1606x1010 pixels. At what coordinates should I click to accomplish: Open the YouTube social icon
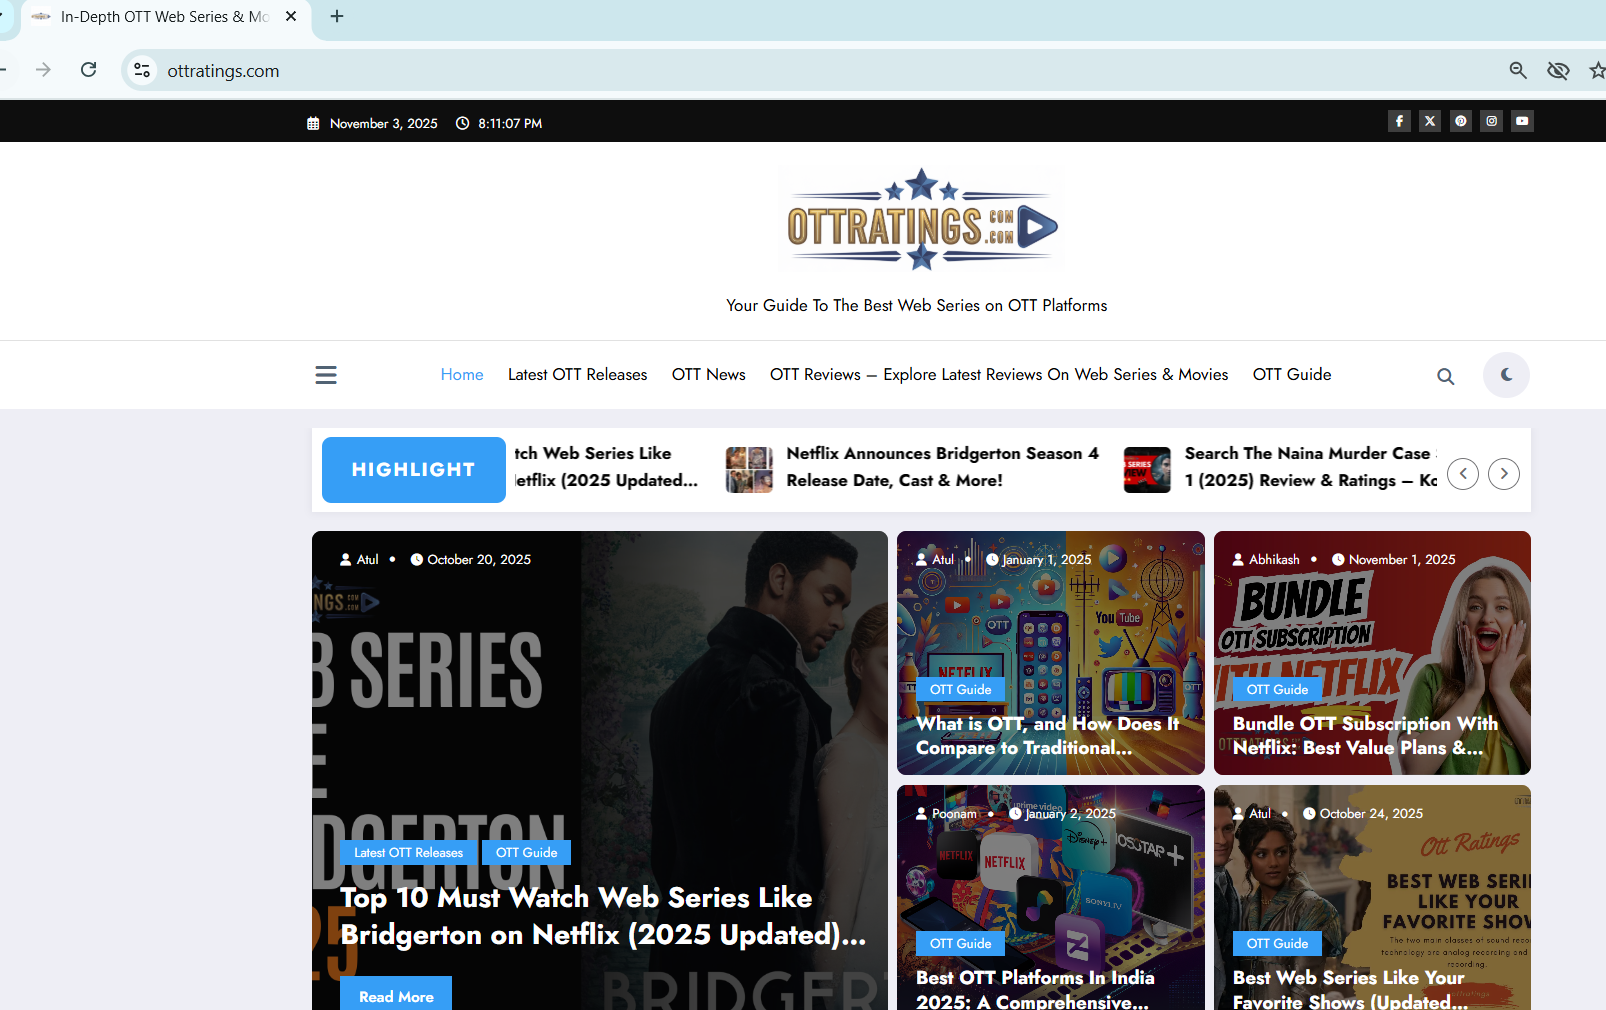tap(1522, 121)
